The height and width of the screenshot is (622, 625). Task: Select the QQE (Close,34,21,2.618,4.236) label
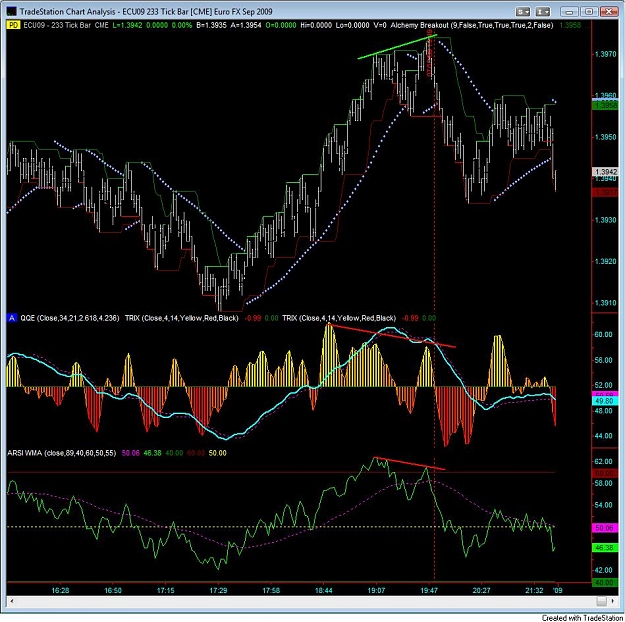coord(69,318)
